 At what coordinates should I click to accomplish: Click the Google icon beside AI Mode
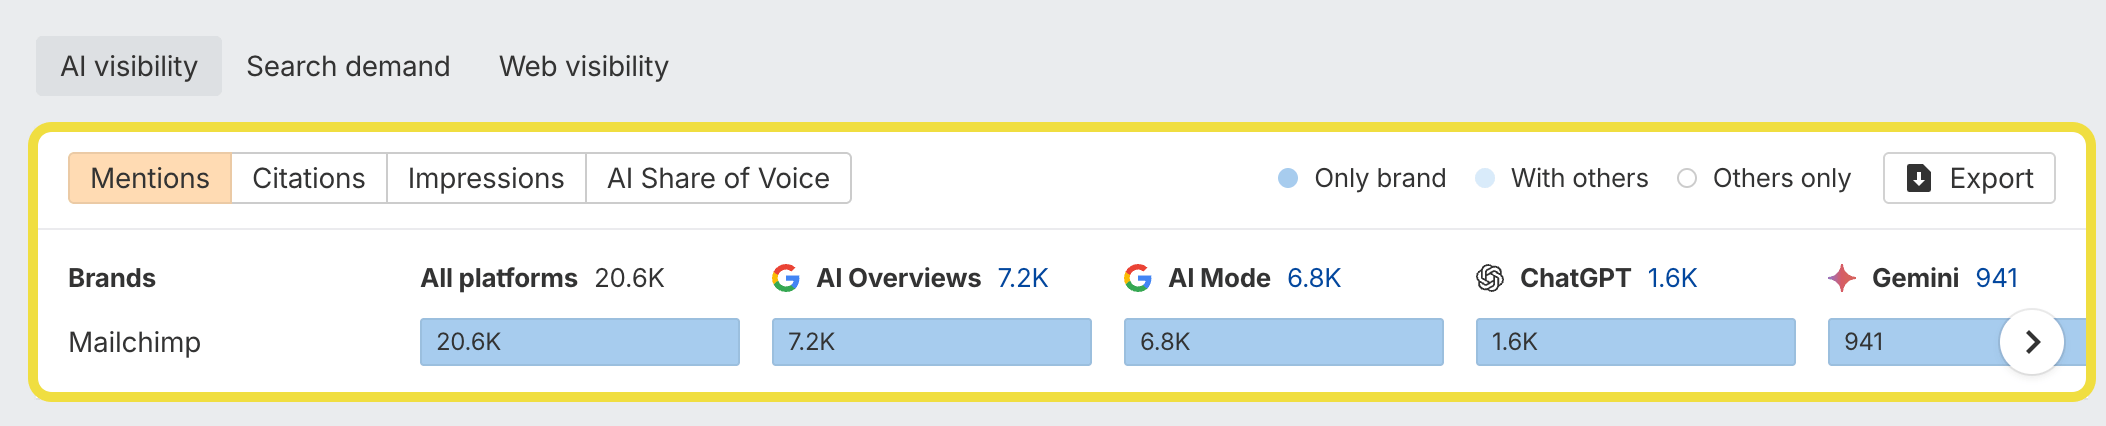[x=1138, y=278]
